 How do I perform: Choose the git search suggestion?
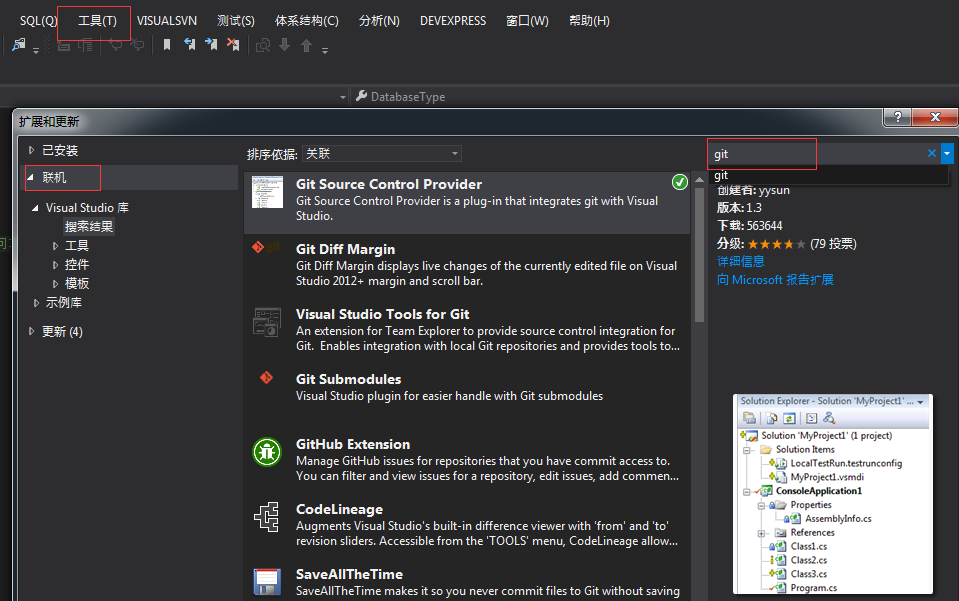pyautogui.click(x=828, y=175)
